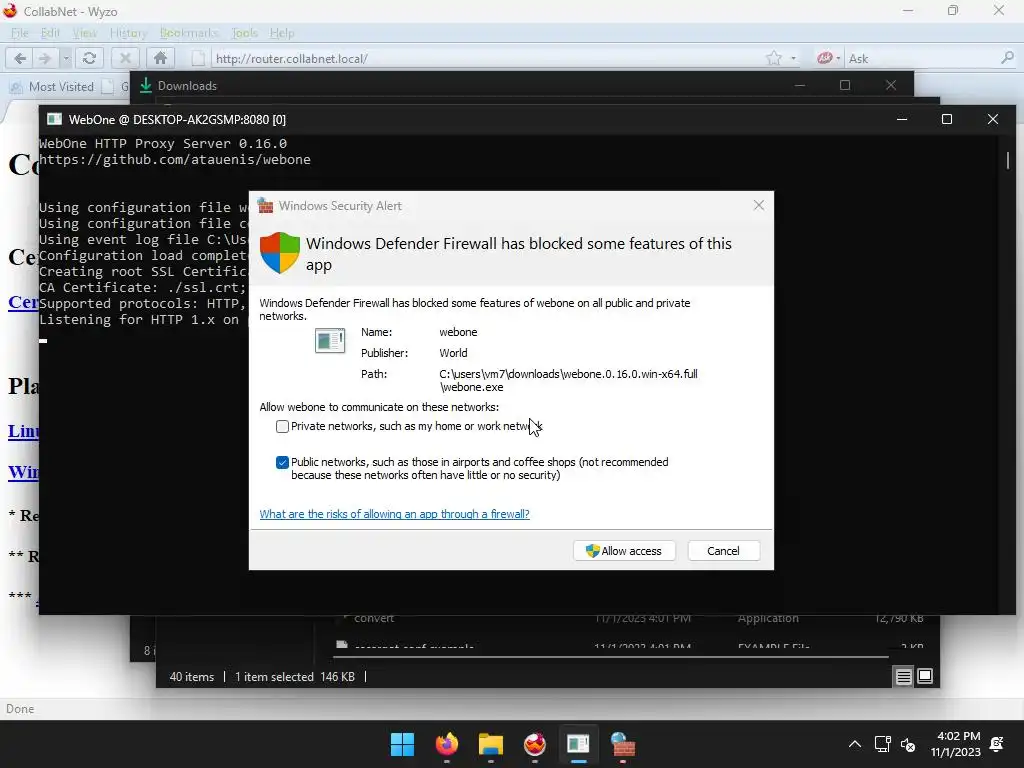The height and width of the screenshot is (768, 1024).
Task: Open the Tools menu in Wyzo
Action: coord(245,33)
